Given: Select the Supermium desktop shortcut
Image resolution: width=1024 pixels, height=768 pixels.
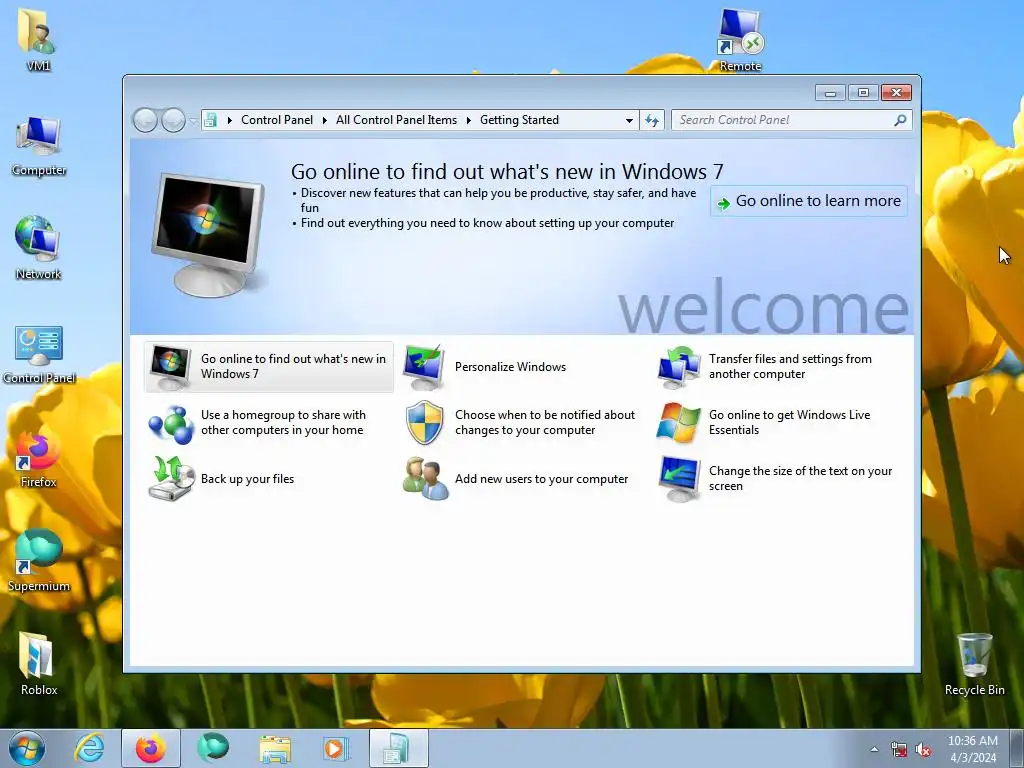Looking at the screenshot, I should [x=39, y=560].
